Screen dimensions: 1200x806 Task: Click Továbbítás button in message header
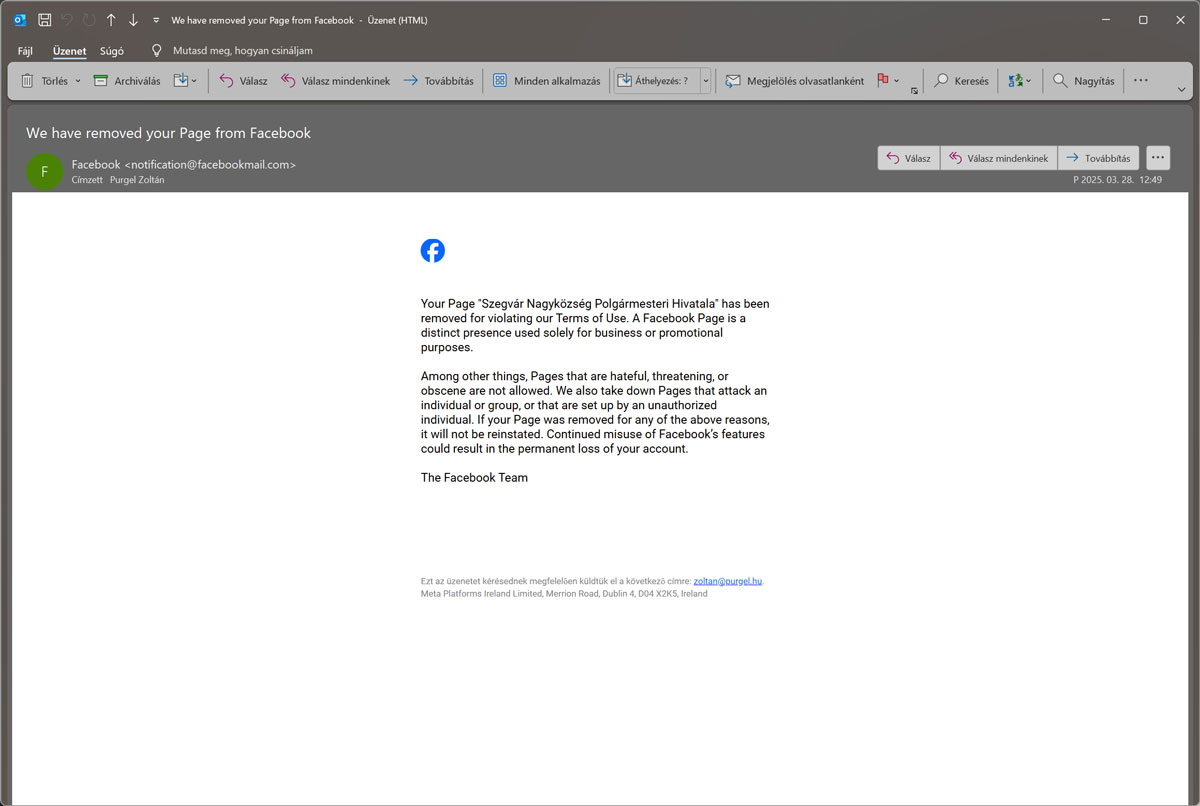click(1098, 158)
